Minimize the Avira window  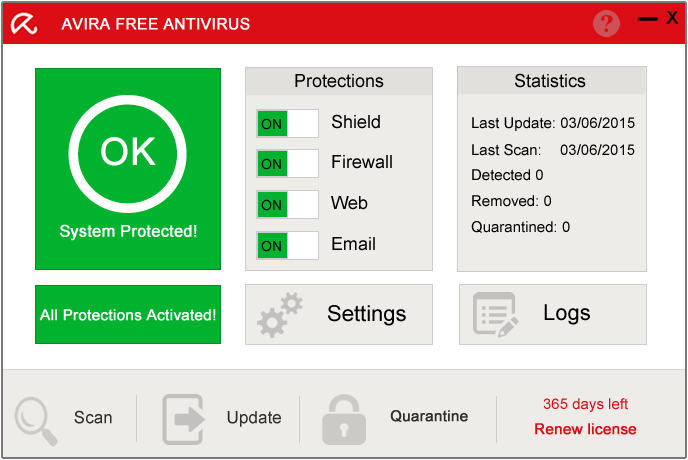pos(648,19)
